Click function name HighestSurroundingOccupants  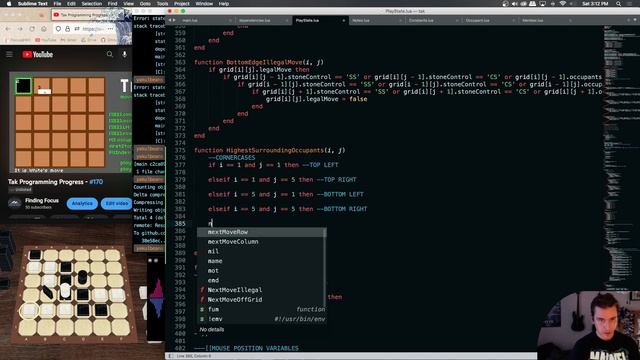275,150
